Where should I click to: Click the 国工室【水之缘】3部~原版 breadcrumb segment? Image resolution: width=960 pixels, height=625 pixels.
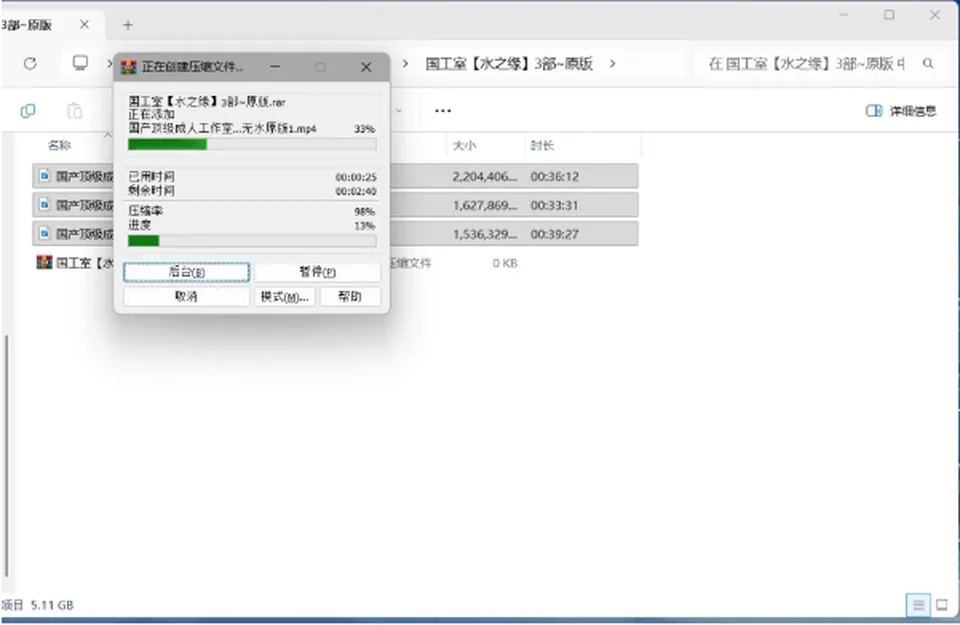click(509, 64)
